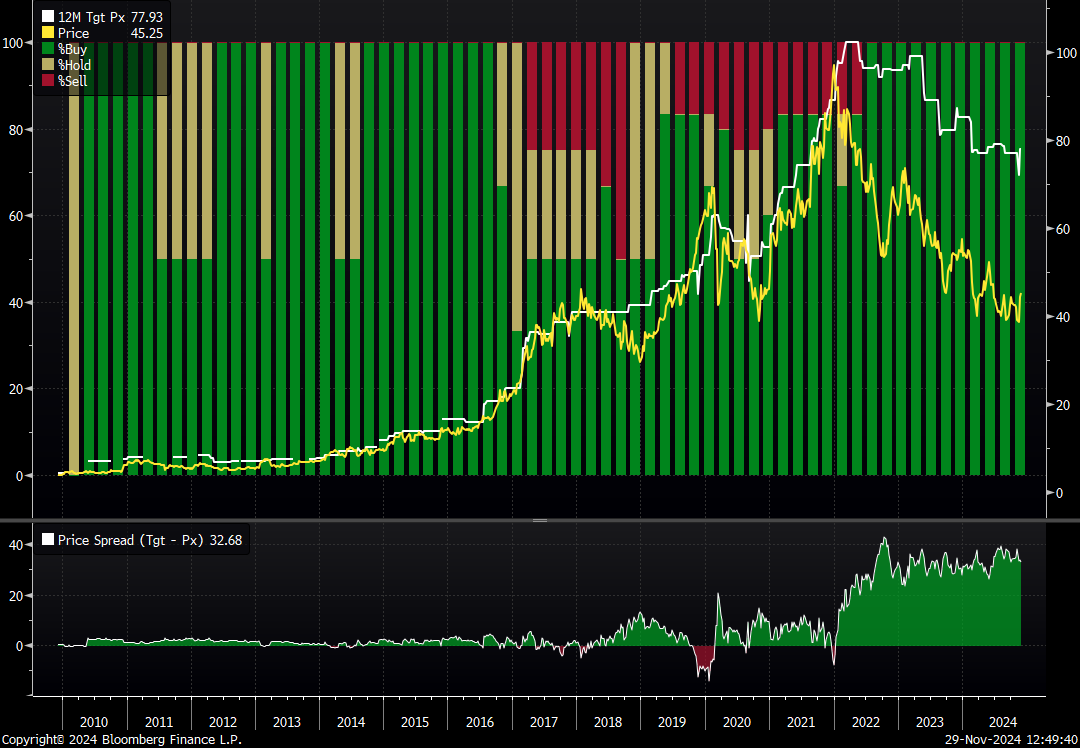The width and height of the screenshot is (1080, 748).
Task: Click the green %Buy legend swatch
Action: (48, 49)
